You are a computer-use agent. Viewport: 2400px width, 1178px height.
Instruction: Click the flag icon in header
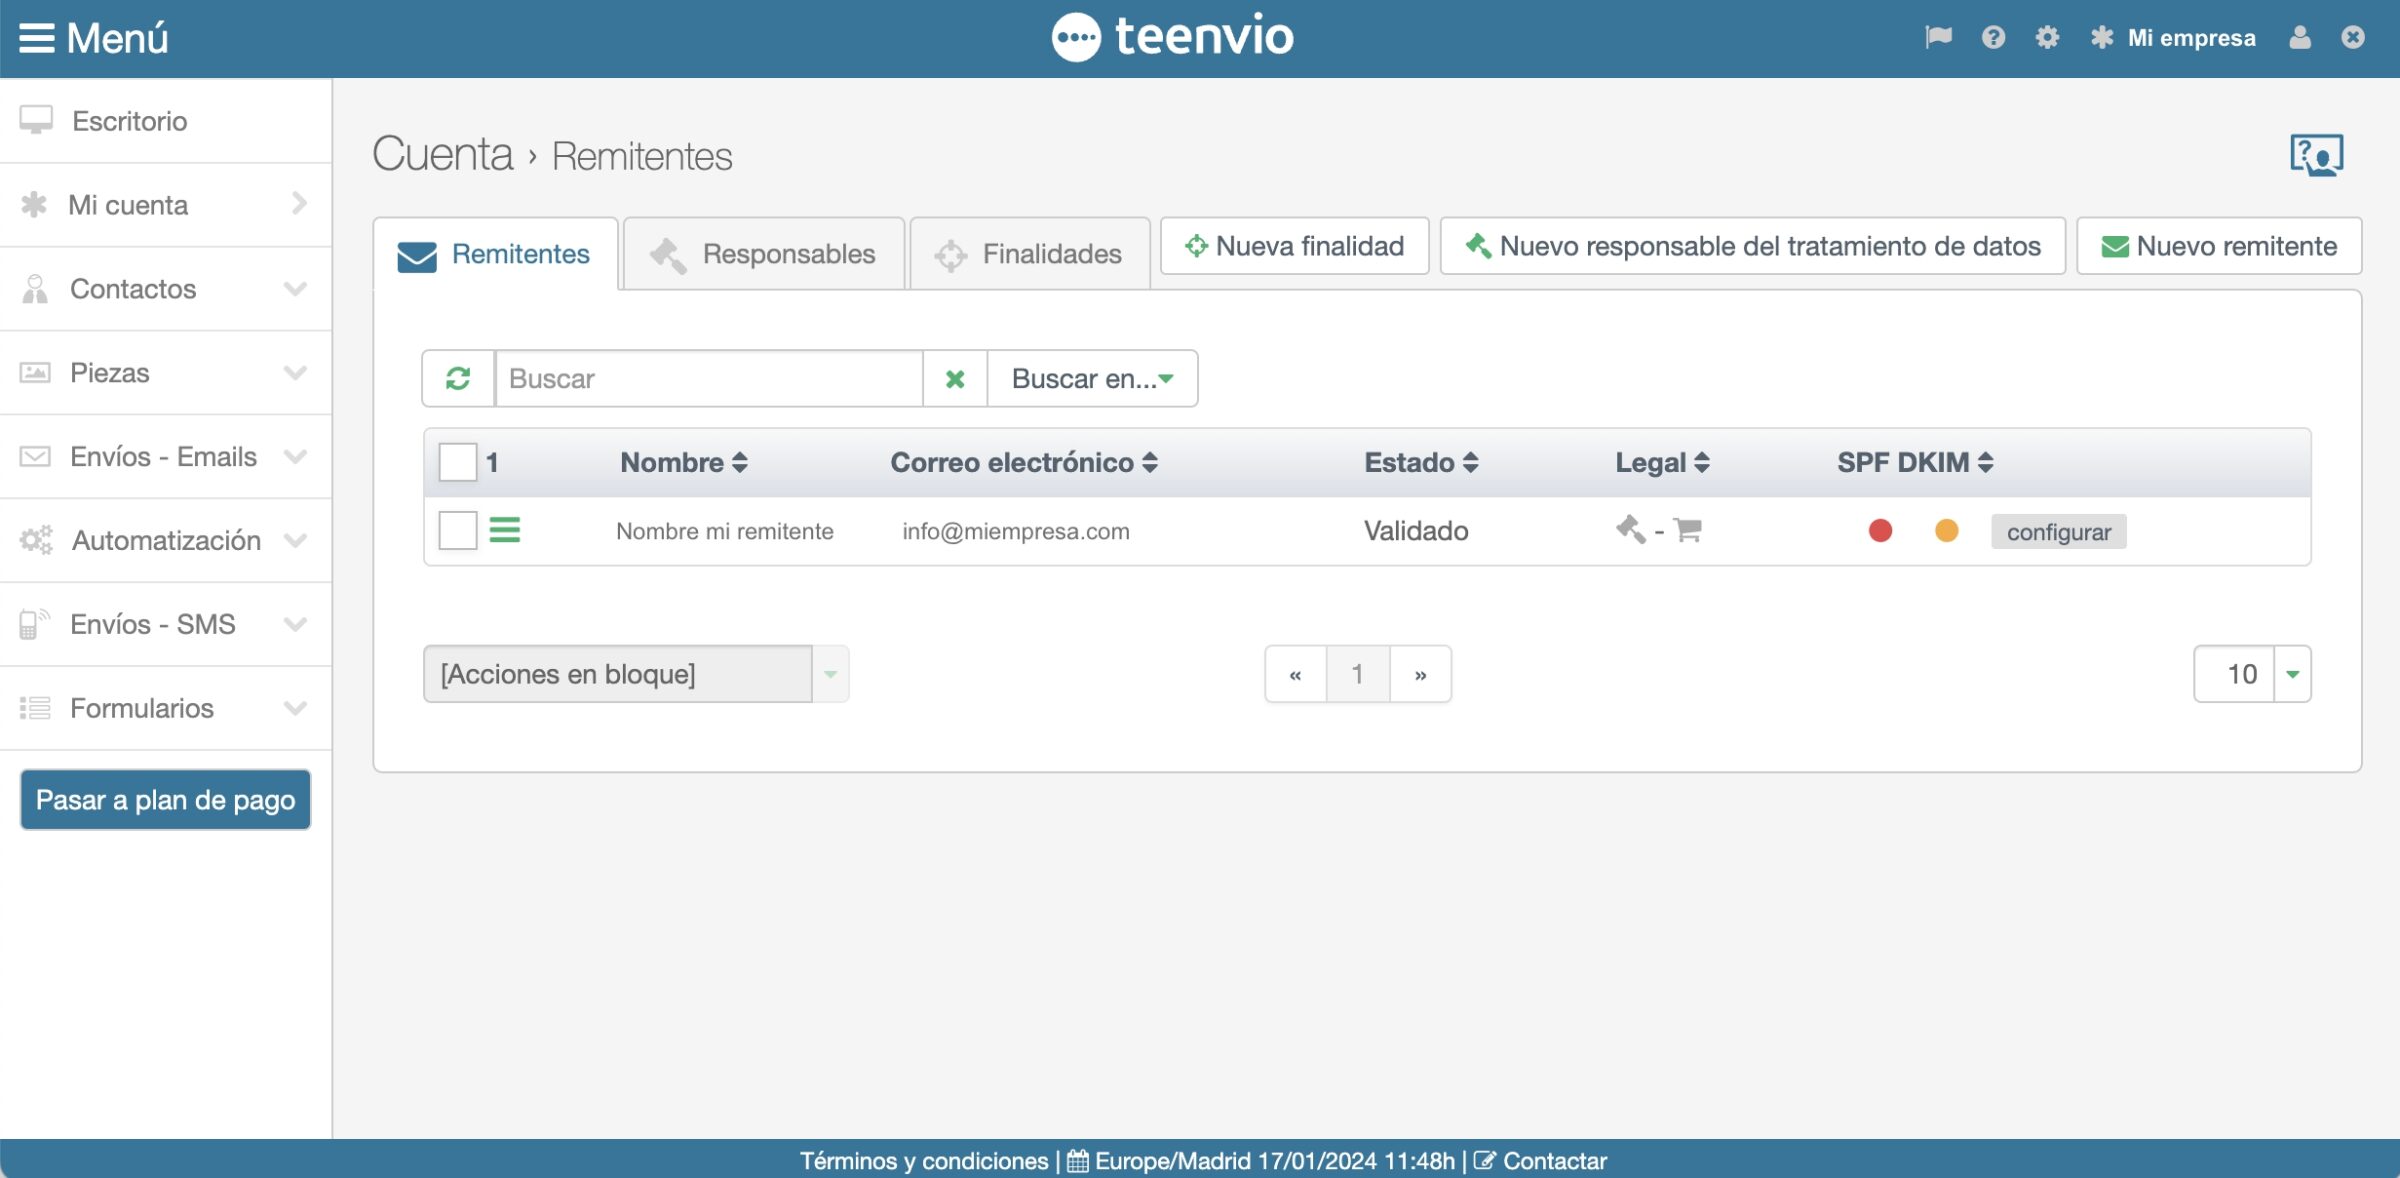click(1938, 37)
